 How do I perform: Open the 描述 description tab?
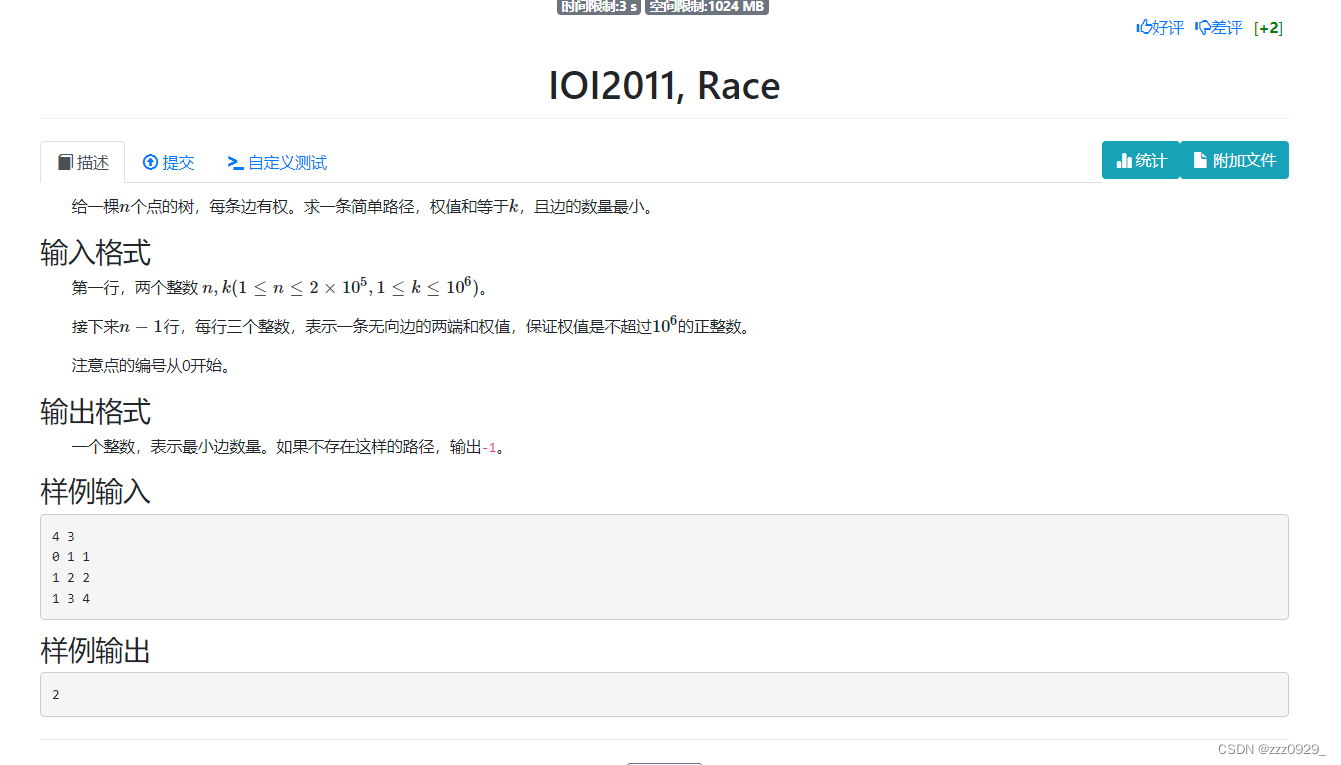click(x=83, y=162)
